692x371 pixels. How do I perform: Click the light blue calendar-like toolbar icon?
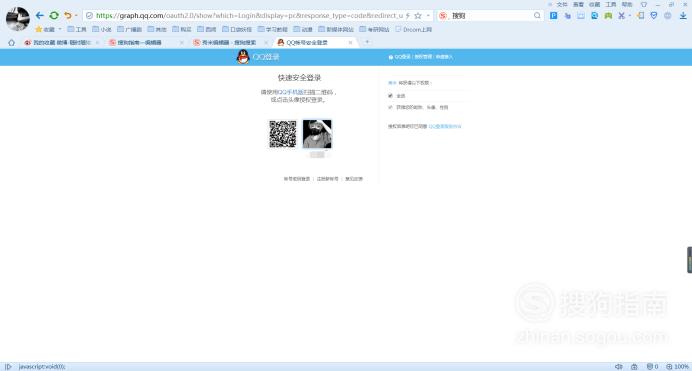coord(581,15)
